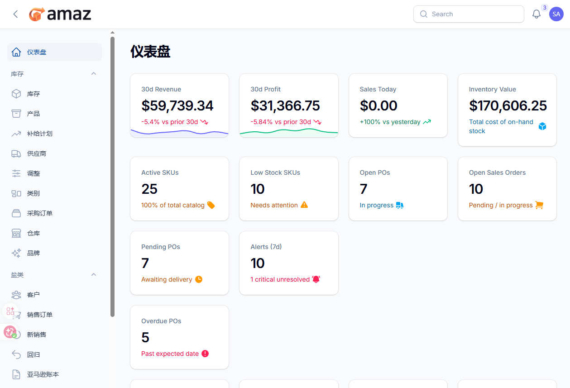This screenshot has height=388, width=570.
Task: Click the truck icon on Open POs
Action: pos(400,205)
